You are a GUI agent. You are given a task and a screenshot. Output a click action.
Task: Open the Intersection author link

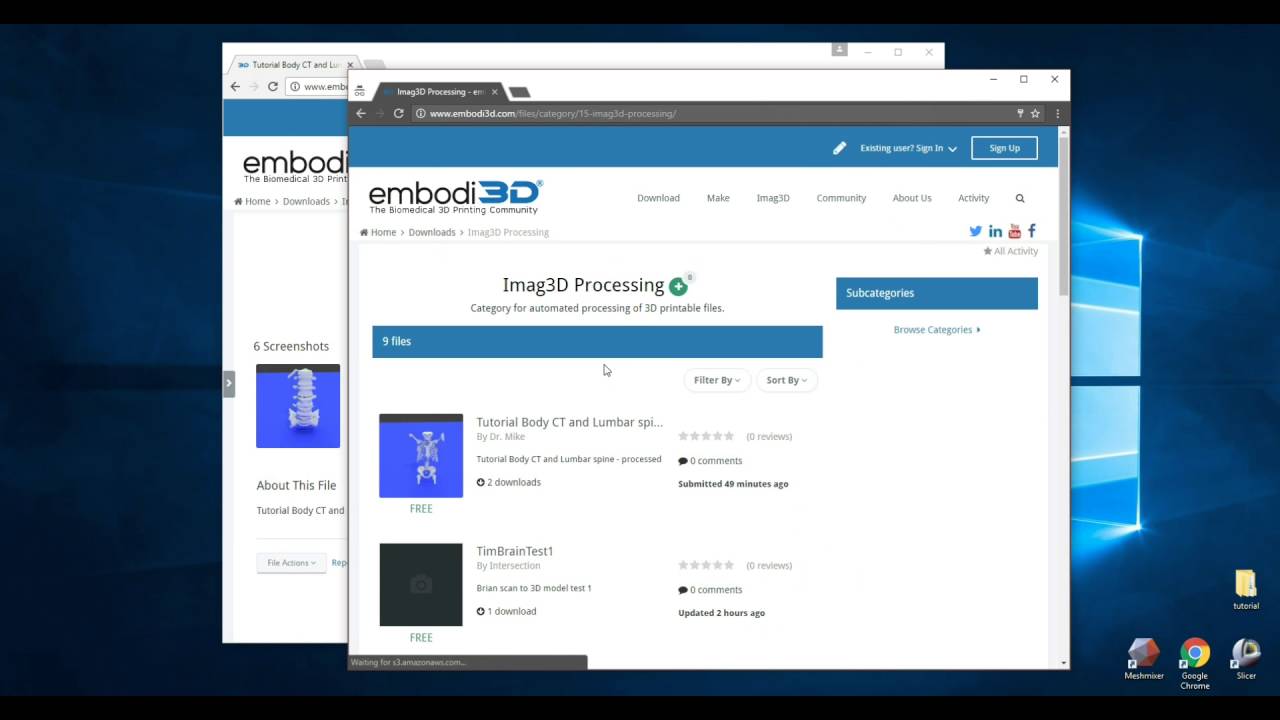tap(515, 566)
